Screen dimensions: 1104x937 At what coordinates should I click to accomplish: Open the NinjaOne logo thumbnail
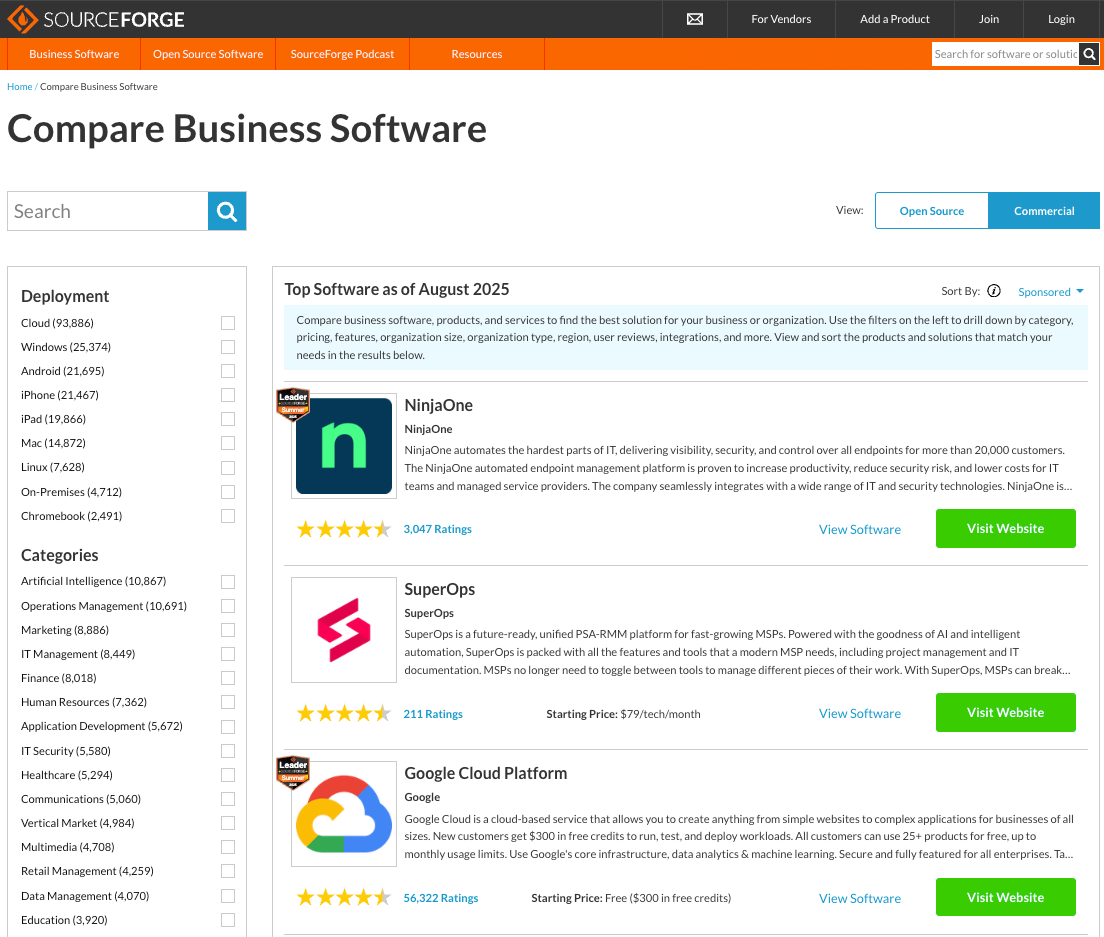pos(344,446)
